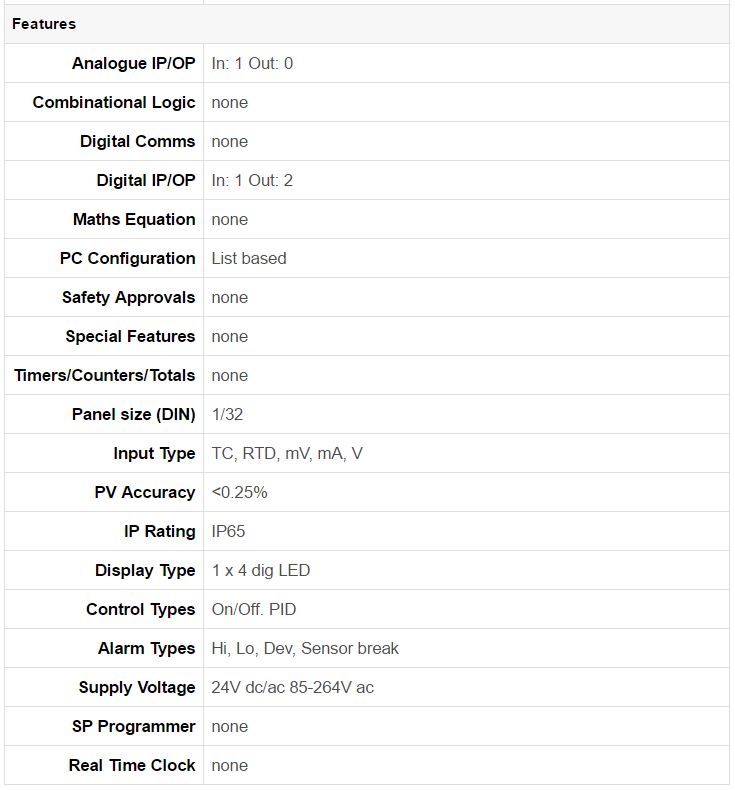Viewport: 735px width, 790px height.
Task: Select the "List based" PC Configuration value
Action: pos(249,258)
